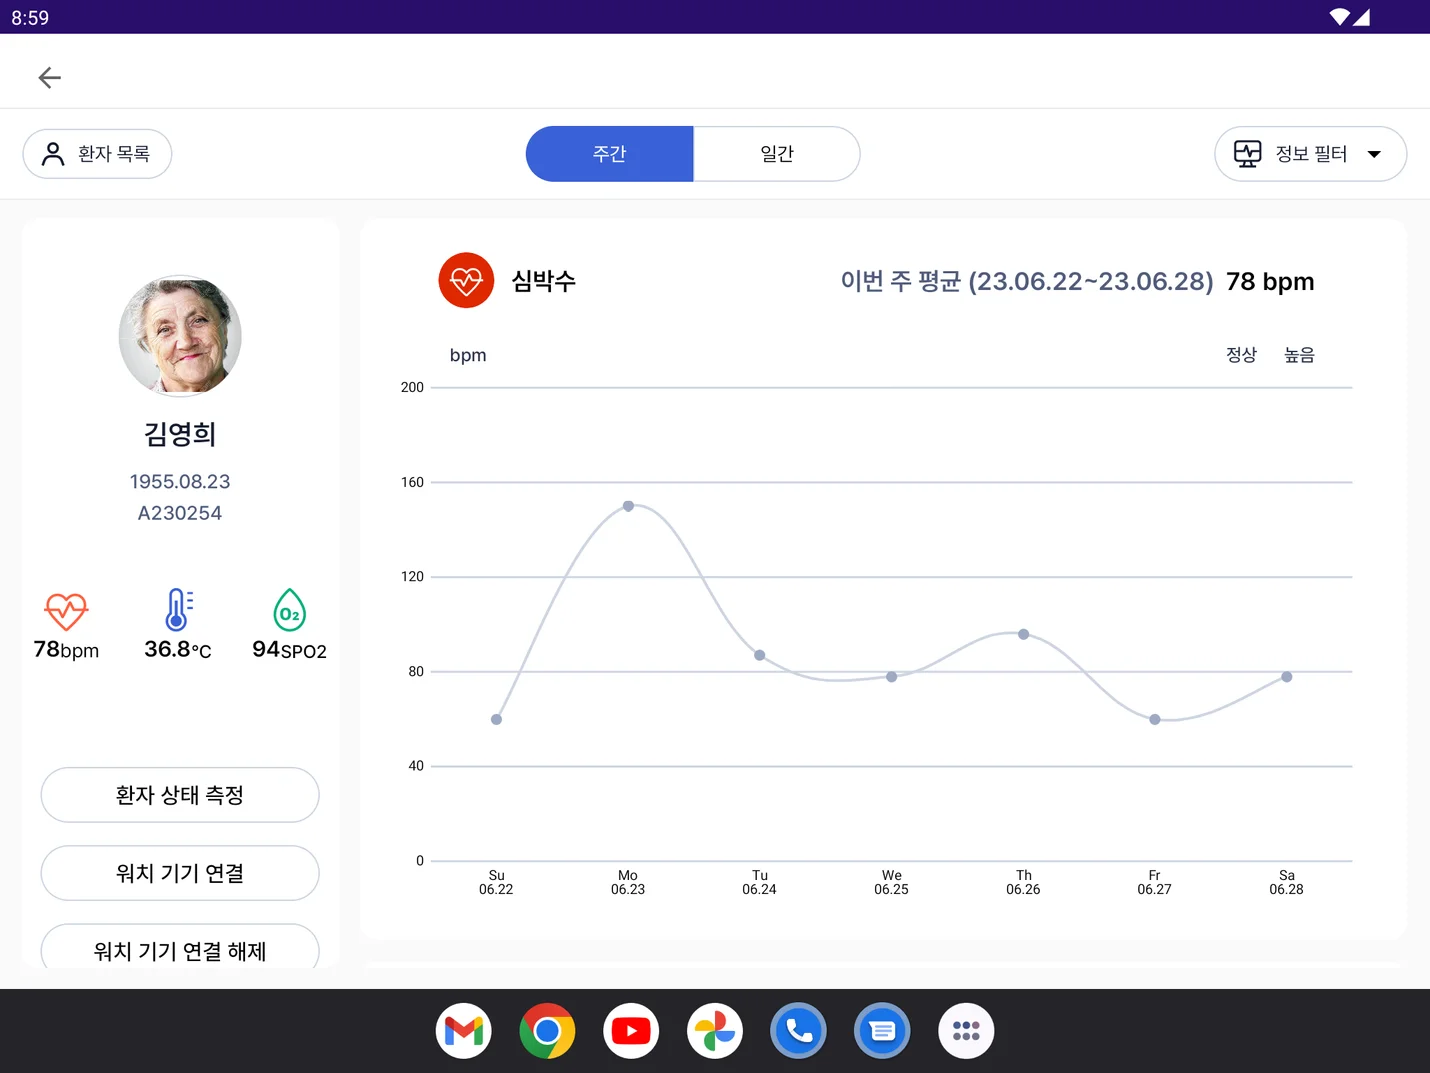Image resolution: width=1430 pixels, height=1073 pixels.
Task: Click the patient ID A230254
Action: click(x=180, y=513)
